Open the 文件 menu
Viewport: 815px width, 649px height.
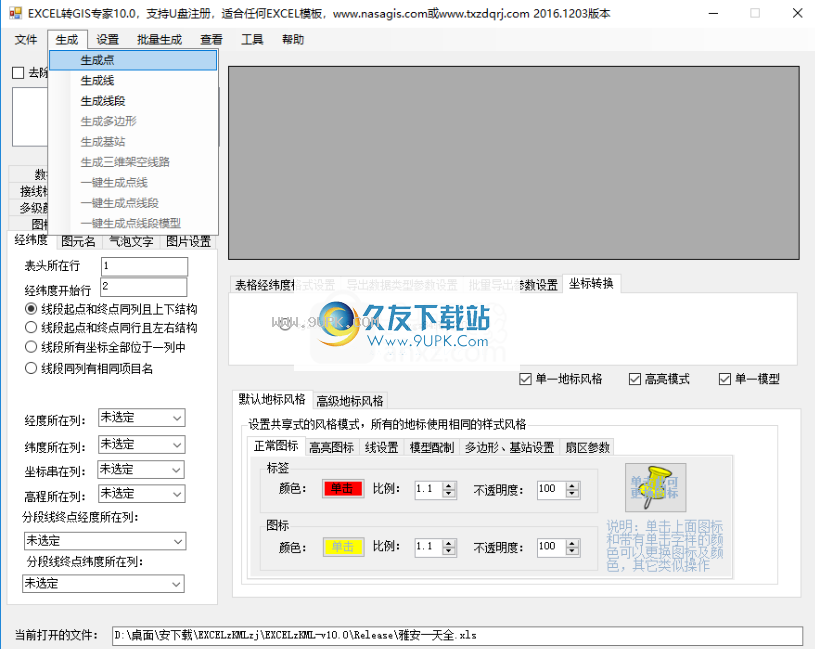(x=25, y=39)
